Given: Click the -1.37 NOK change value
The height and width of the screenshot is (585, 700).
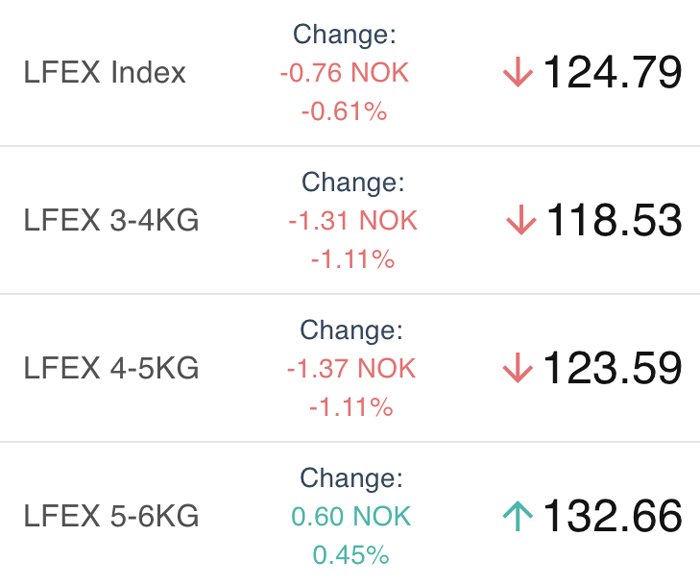Looking at the screenshot, I should [351, 368].
